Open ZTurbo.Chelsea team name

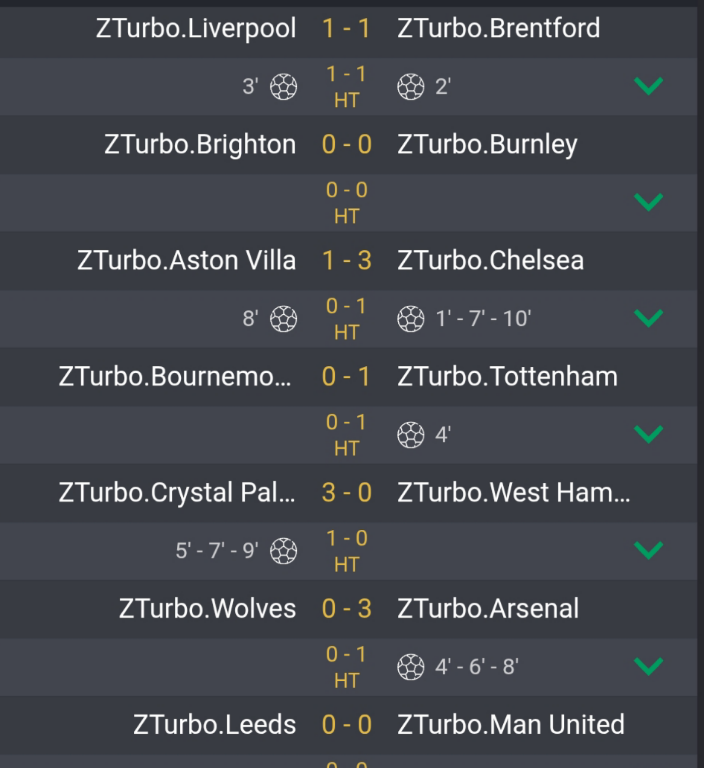[491, 260]
